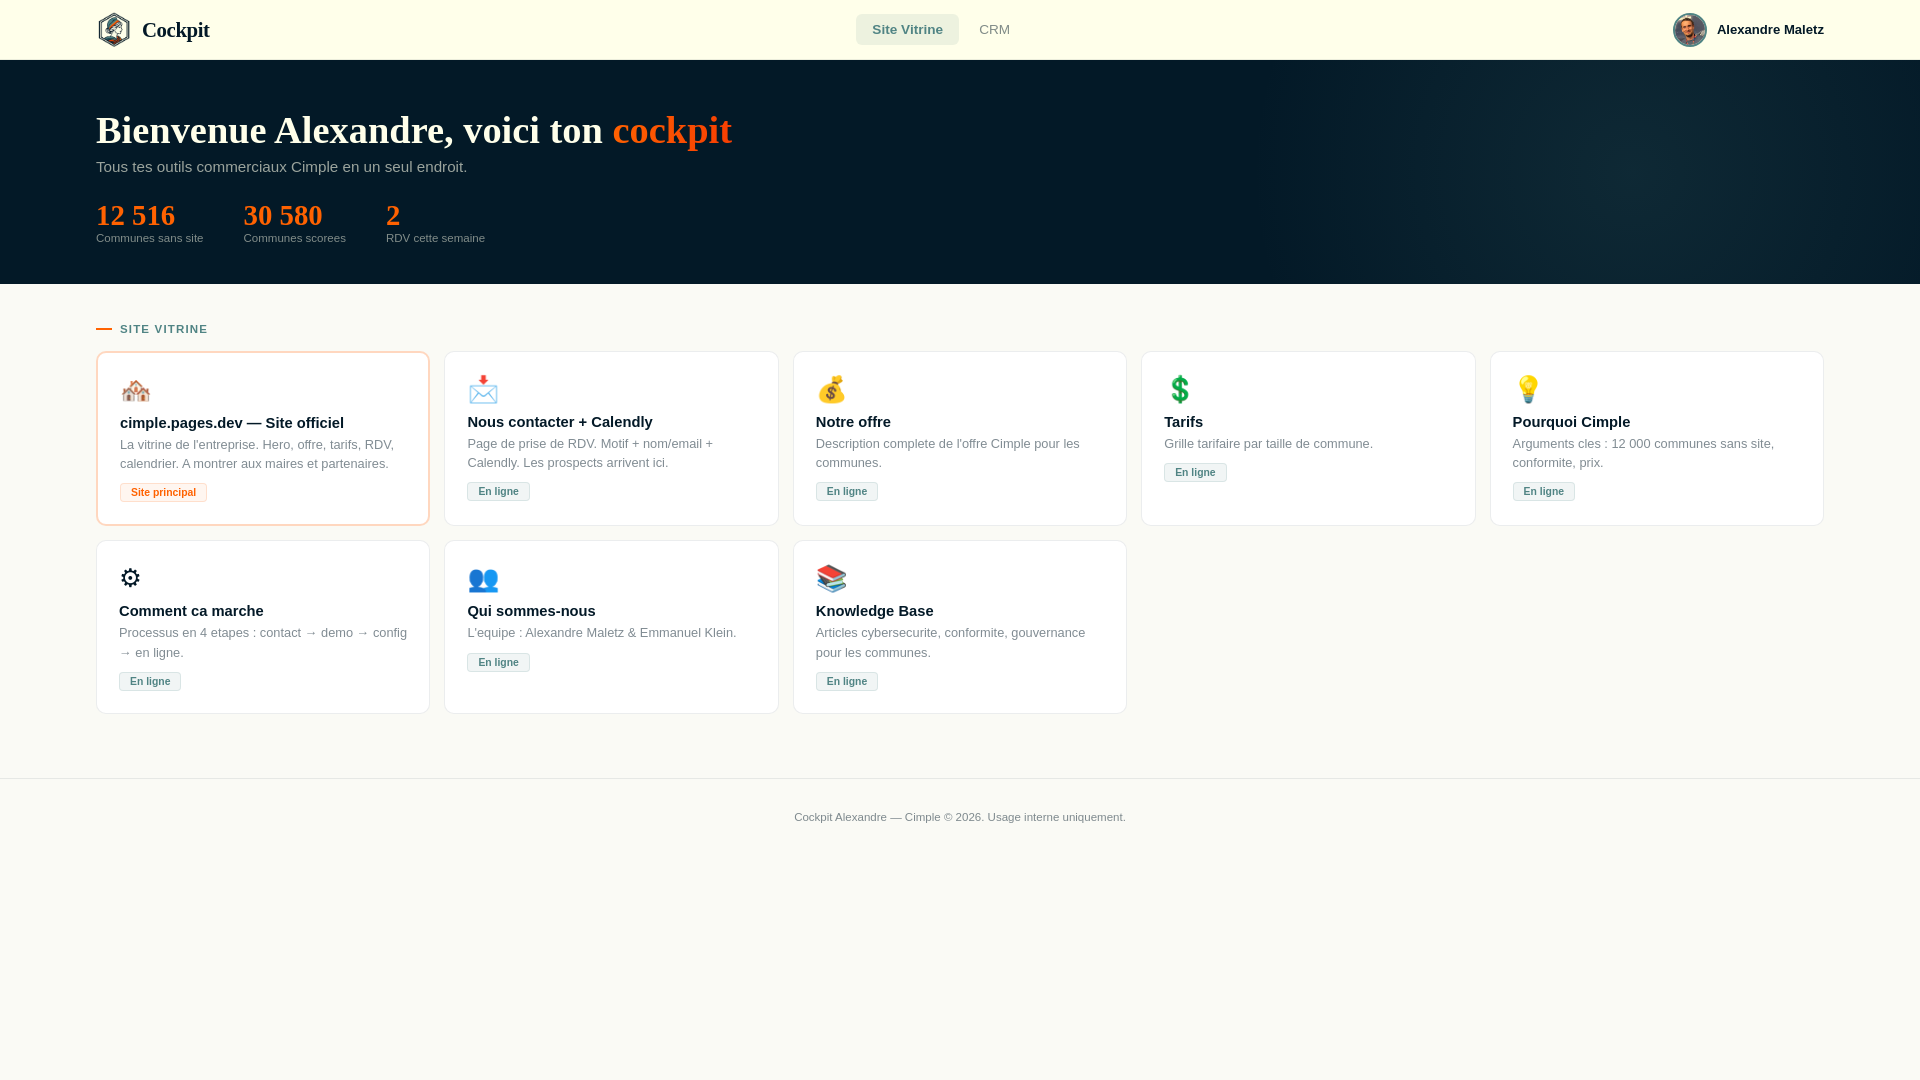The image size is (1920, 1080).
Task: Click En ligne badge on Pourquoi Cimple card
Action: pyautogui.click(x=1543, y=491)
